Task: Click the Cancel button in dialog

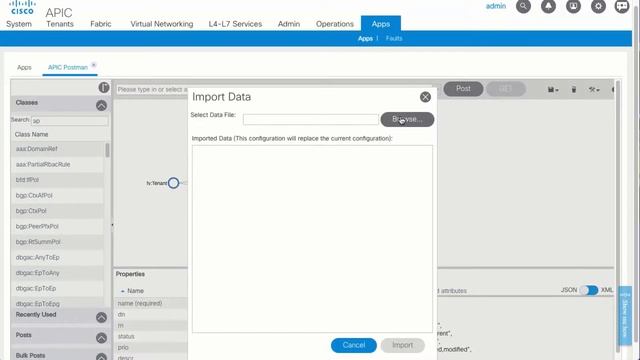Action: [353, 345]
